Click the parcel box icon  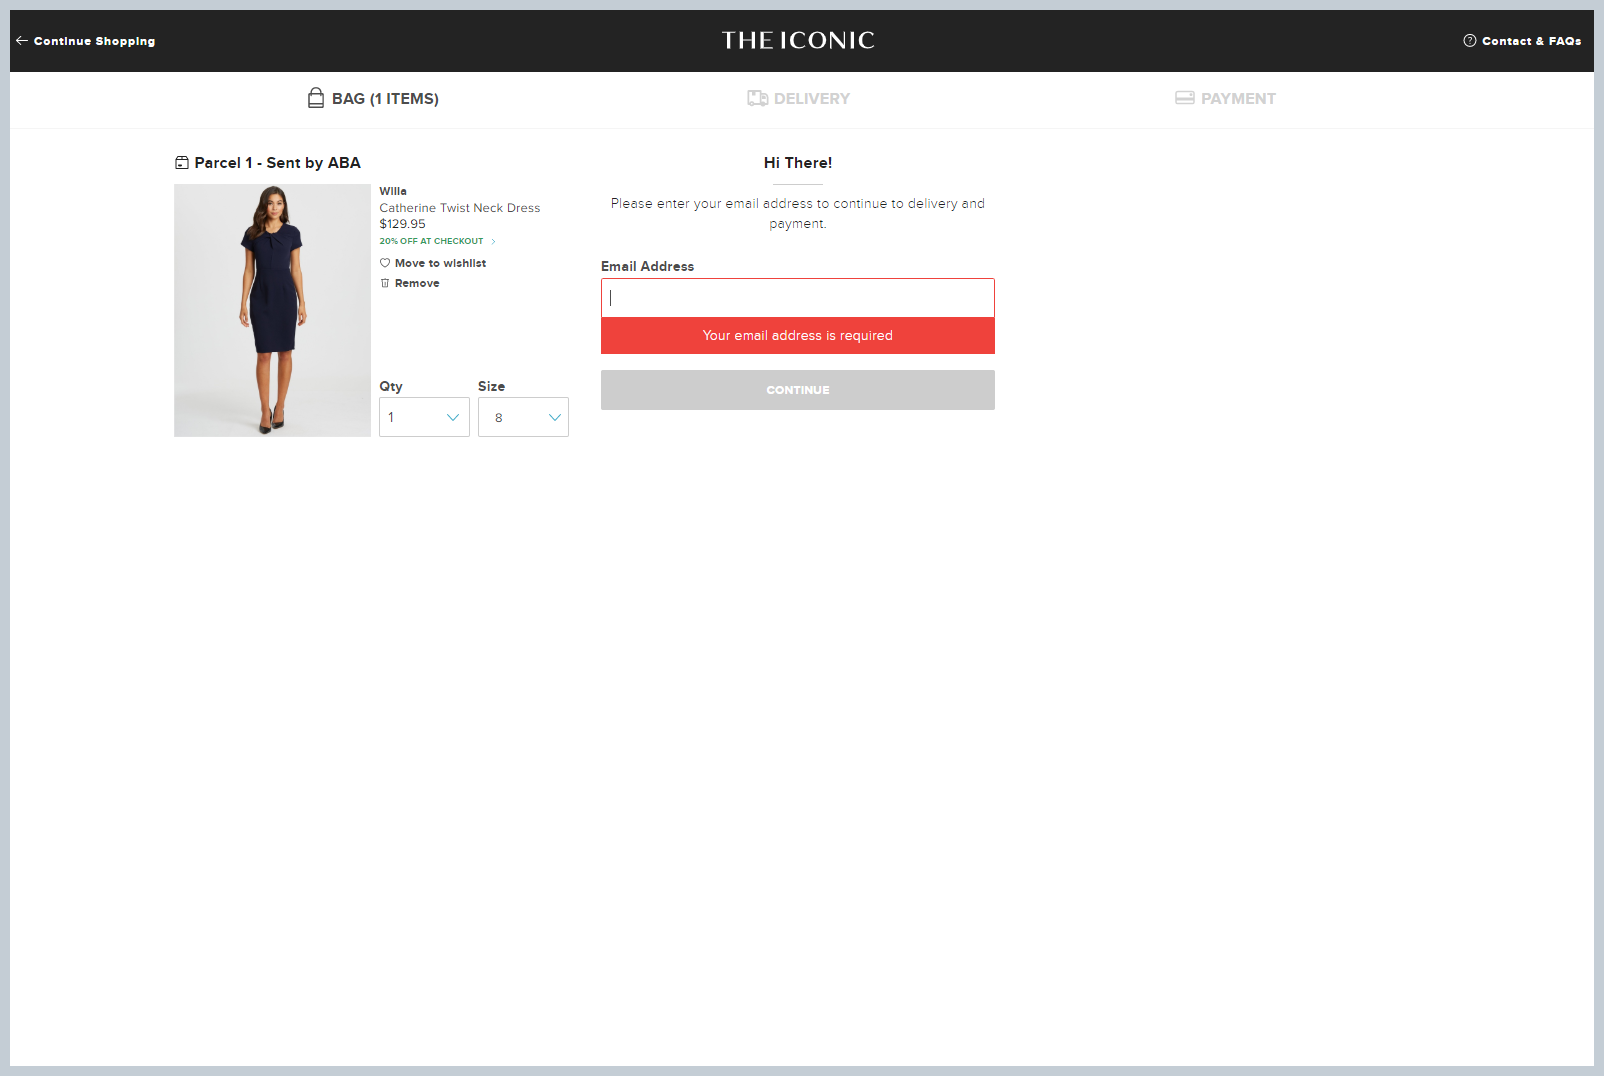[x=182, y=163]
